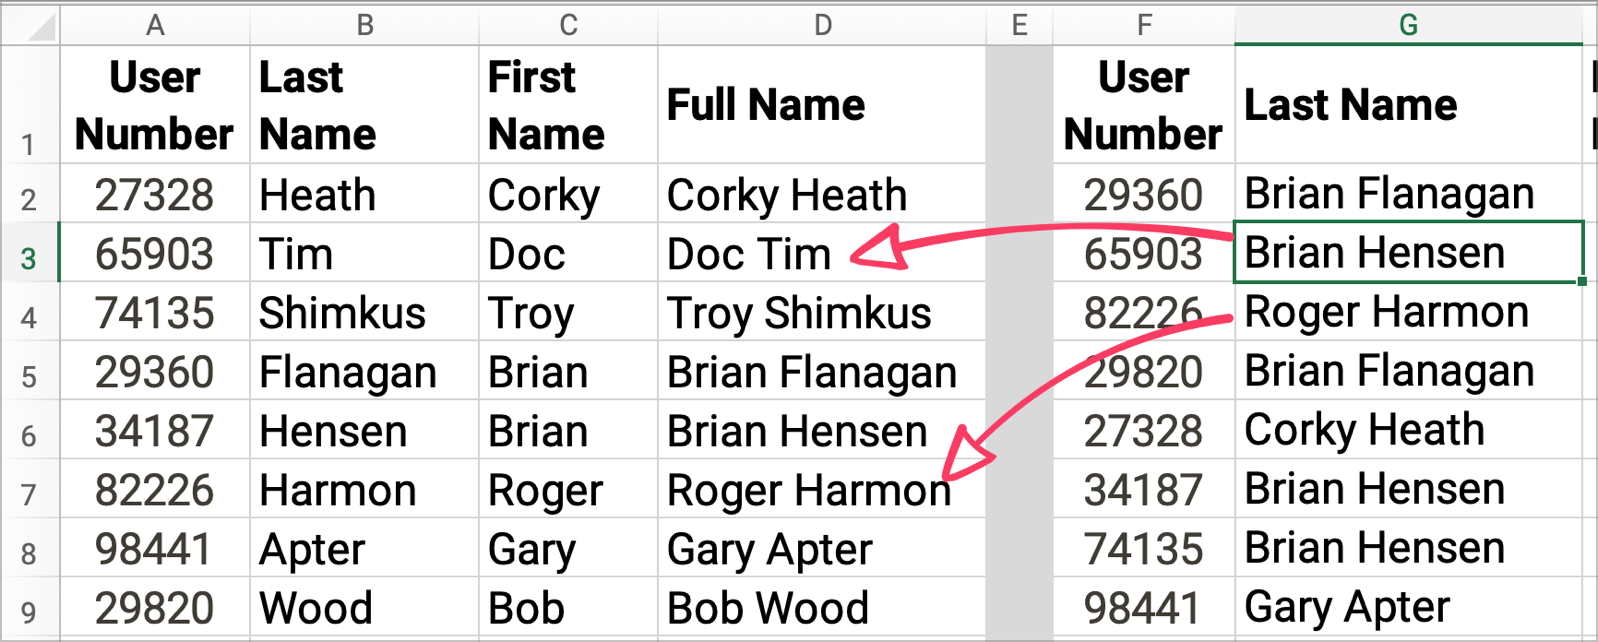Click Gary Apter in column G
Screen dimensions: 1598x642
point(1408,607)
